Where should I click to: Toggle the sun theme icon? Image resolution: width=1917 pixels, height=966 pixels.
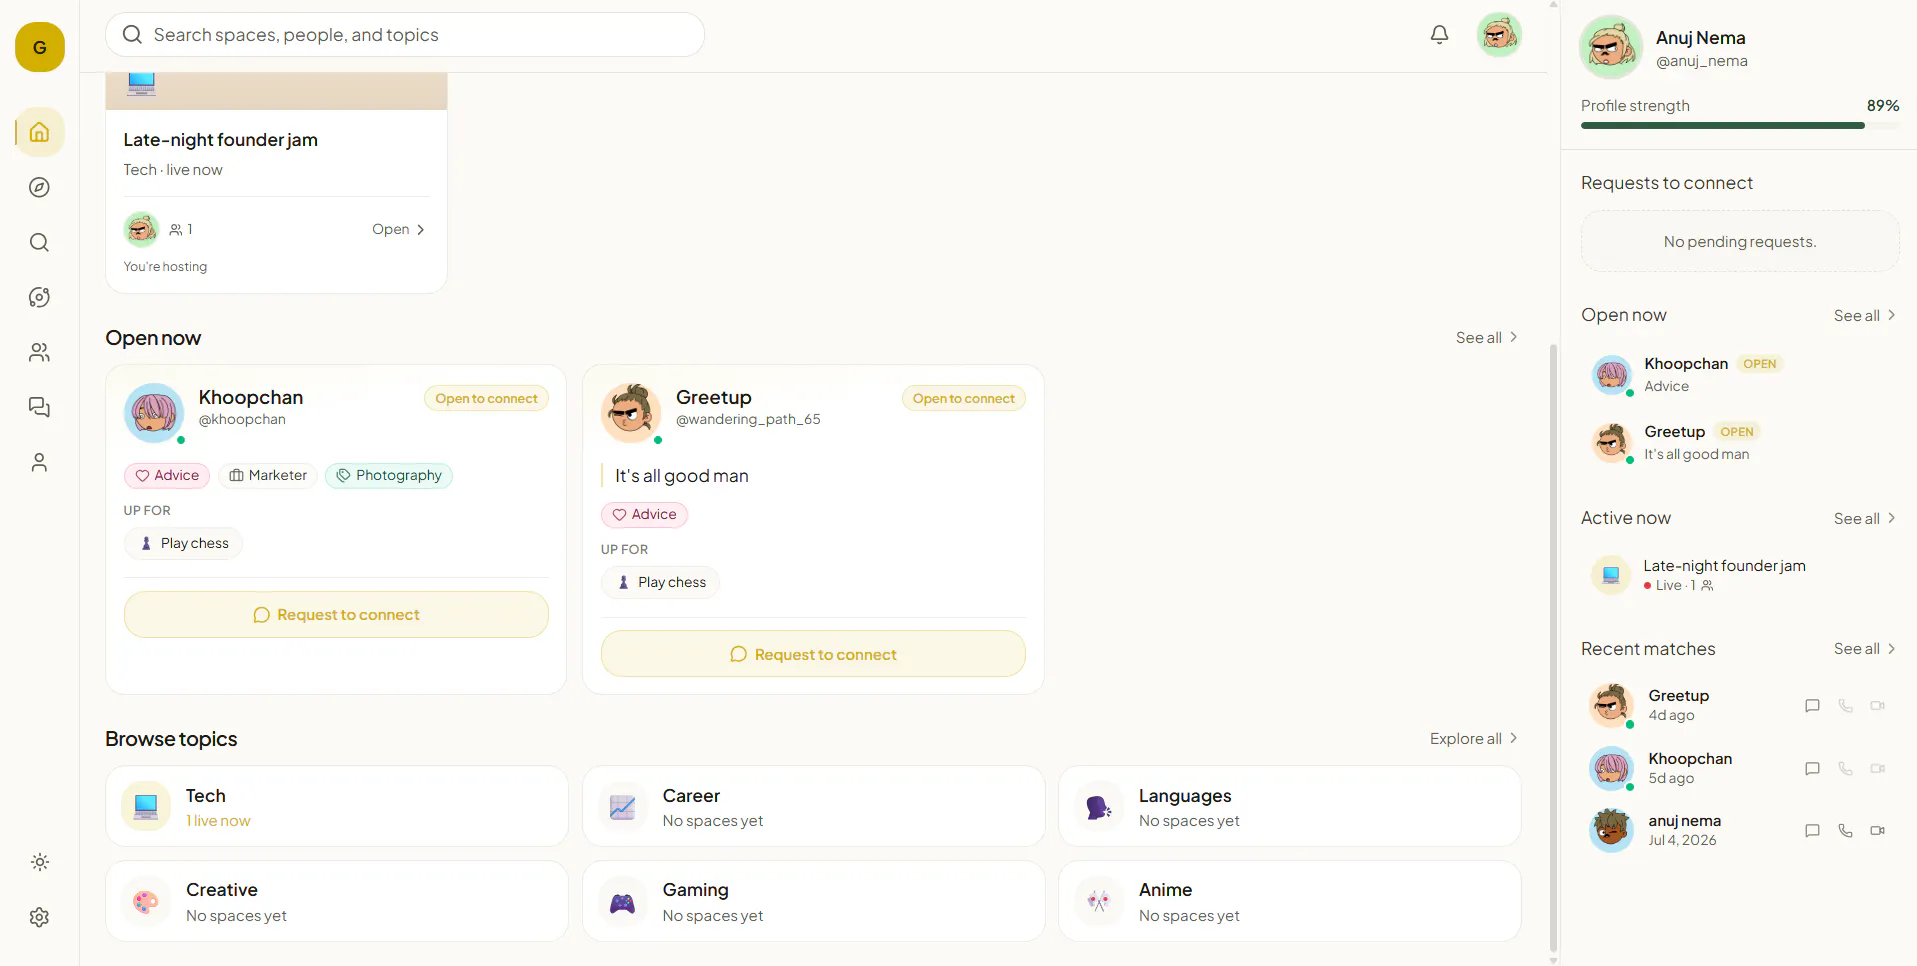coord(40,862)
